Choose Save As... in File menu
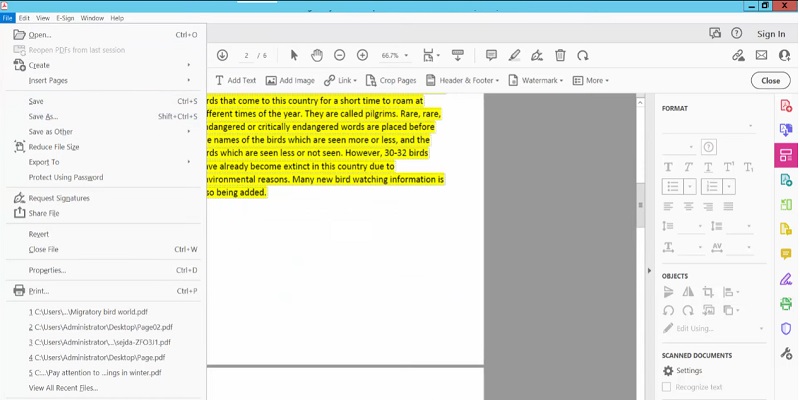 point(105,116)
